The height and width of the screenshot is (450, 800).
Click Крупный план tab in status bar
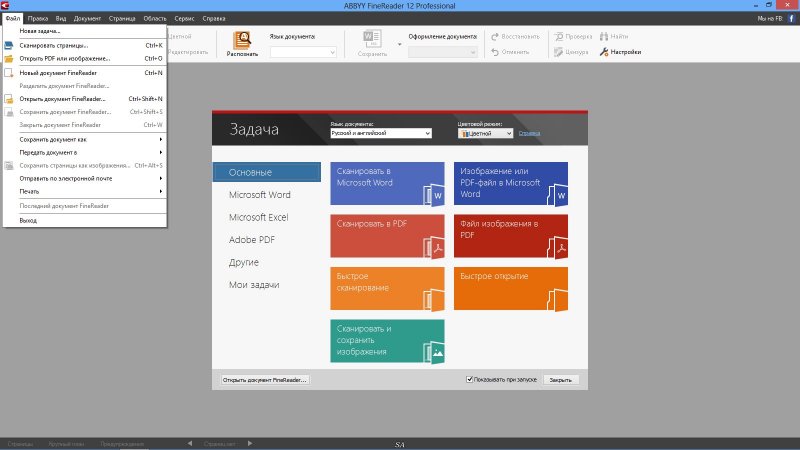click(x=66, y=444)
